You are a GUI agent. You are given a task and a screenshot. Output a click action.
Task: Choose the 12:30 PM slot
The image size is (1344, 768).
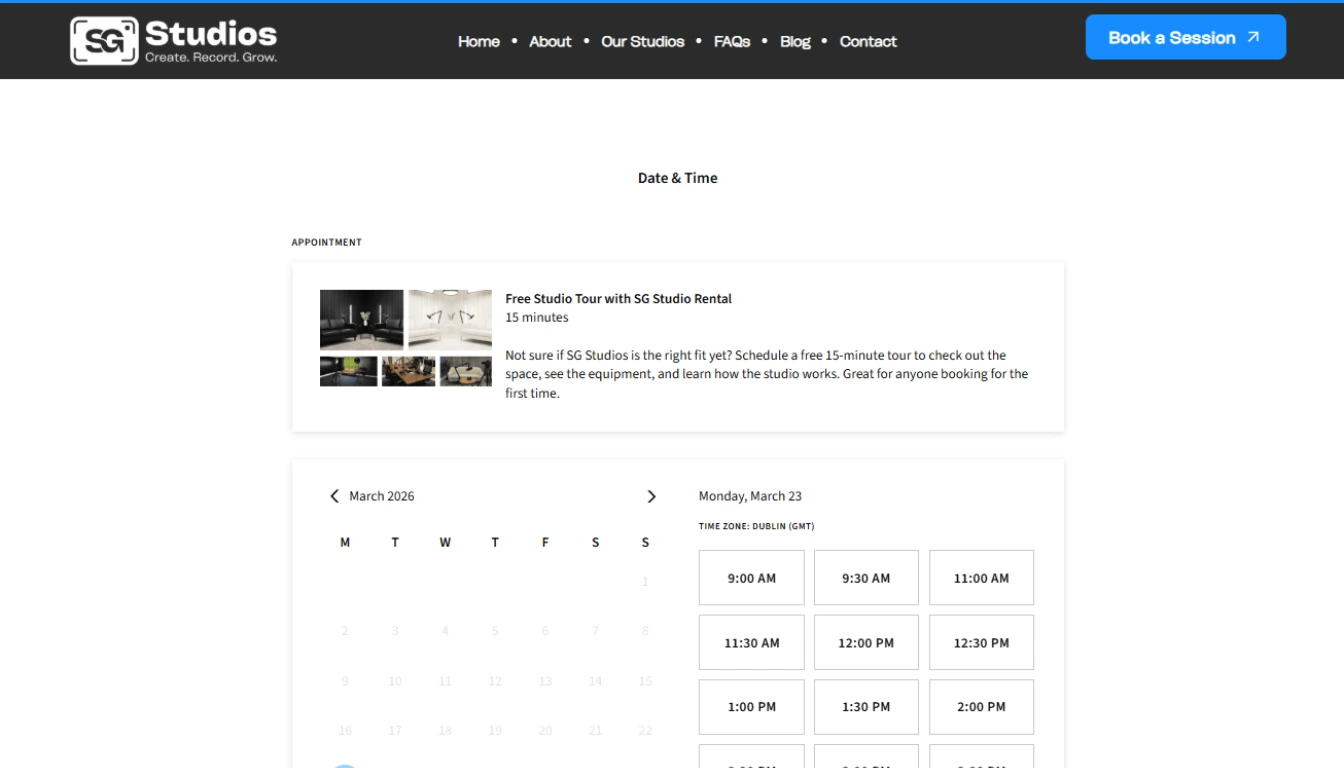tap(981, 642)
